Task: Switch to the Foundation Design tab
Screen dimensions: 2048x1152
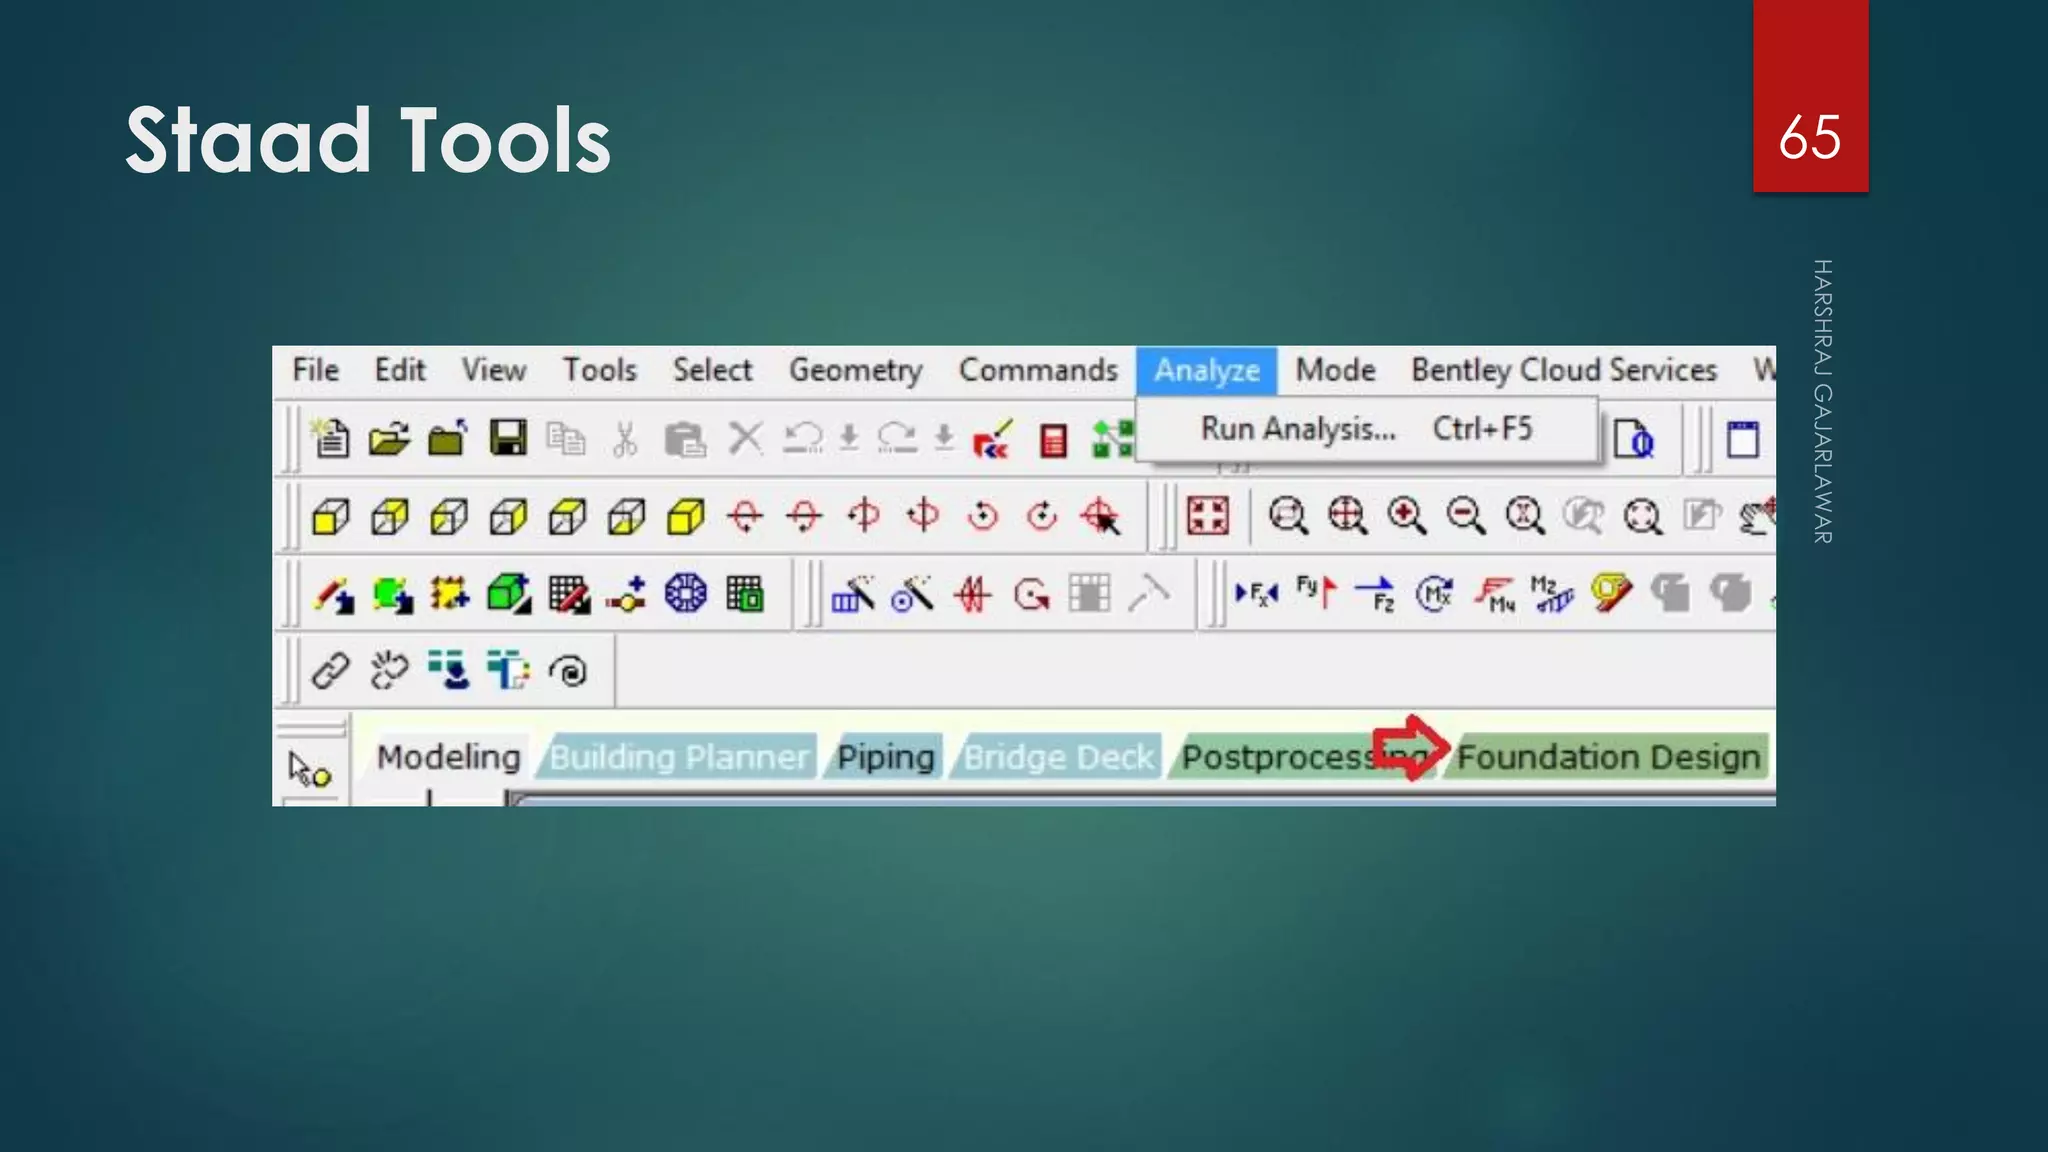Action: [1608, 757]
